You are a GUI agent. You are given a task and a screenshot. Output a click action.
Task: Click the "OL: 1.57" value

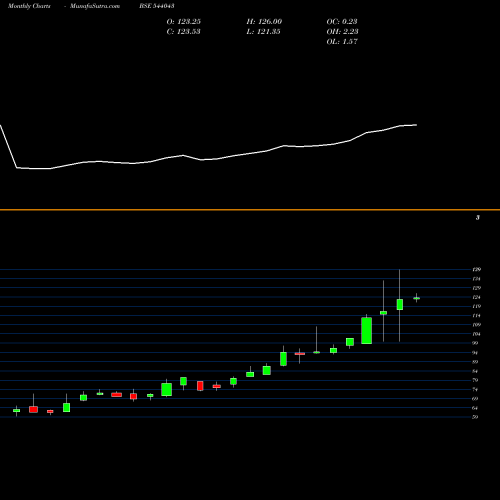pyautogui.click(x=342, y=42)
